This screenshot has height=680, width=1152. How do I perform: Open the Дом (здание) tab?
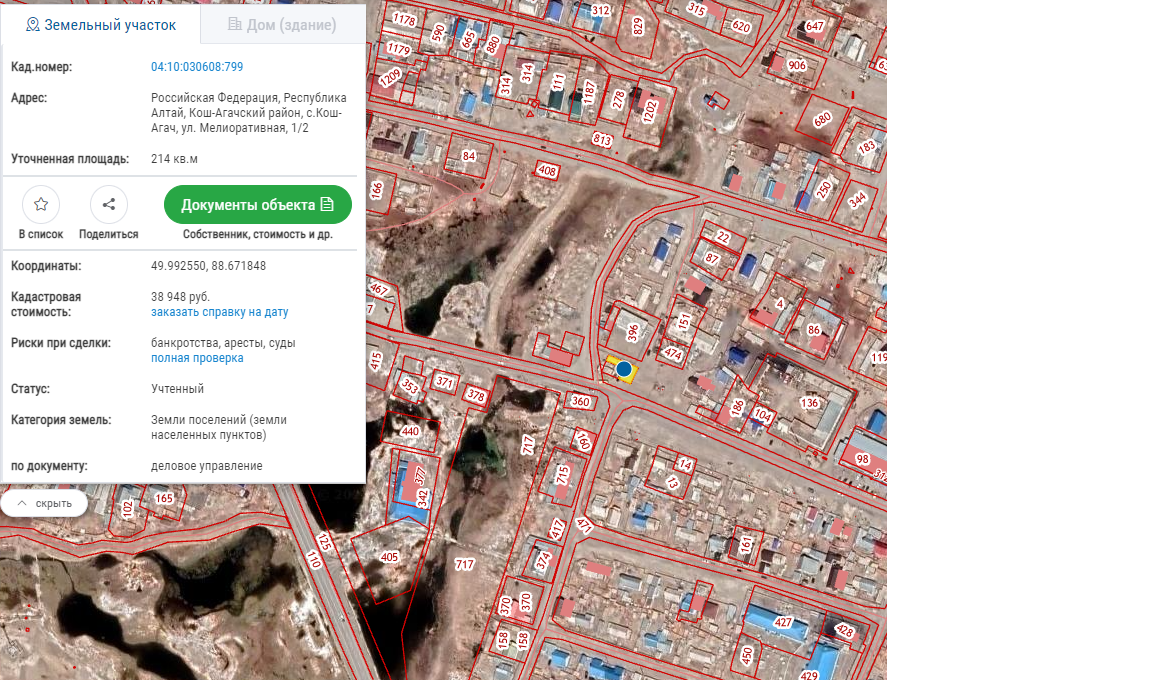pos(283,24)
